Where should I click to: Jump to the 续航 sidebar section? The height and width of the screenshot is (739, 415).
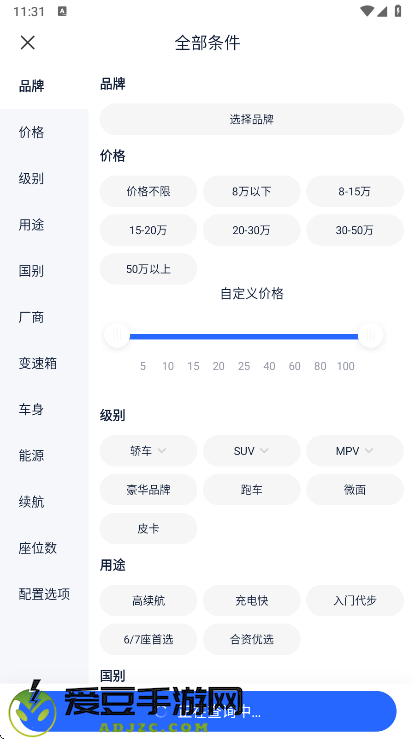[31, 502]
